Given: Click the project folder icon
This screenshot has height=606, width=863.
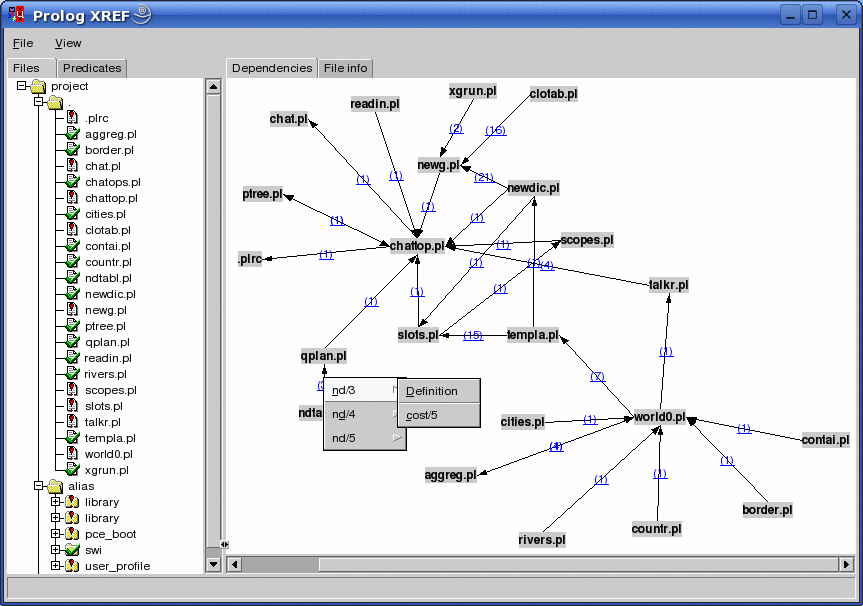Looking at the screenshot, I should (38, 86).
